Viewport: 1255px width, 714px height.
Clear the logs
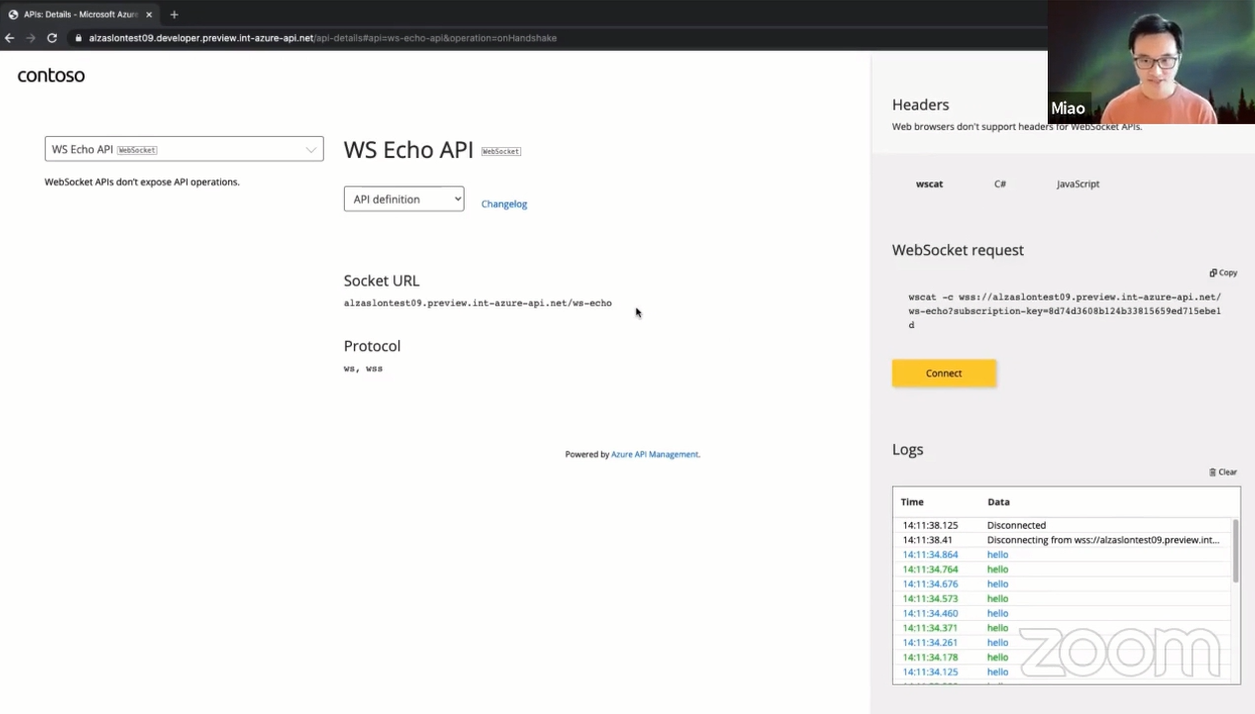click(1223, 472)
